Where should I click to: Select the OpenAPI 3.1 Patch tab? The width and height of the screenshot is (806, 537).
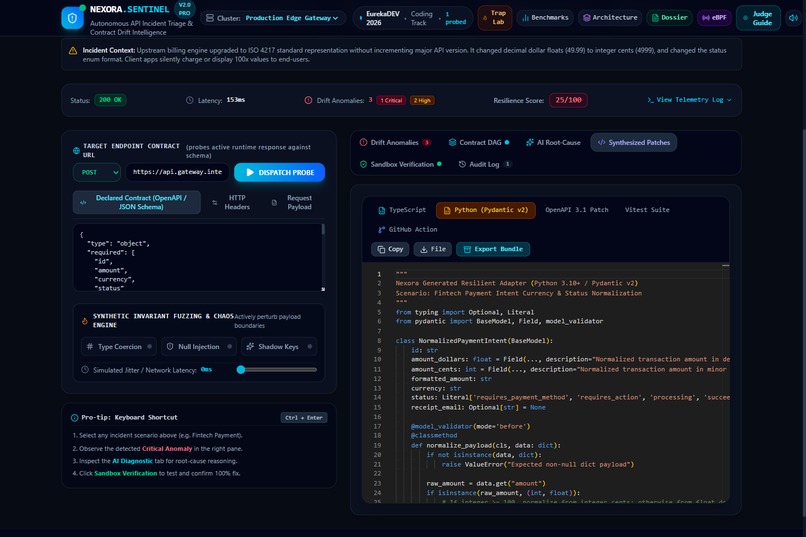click(x=577, y=210)
